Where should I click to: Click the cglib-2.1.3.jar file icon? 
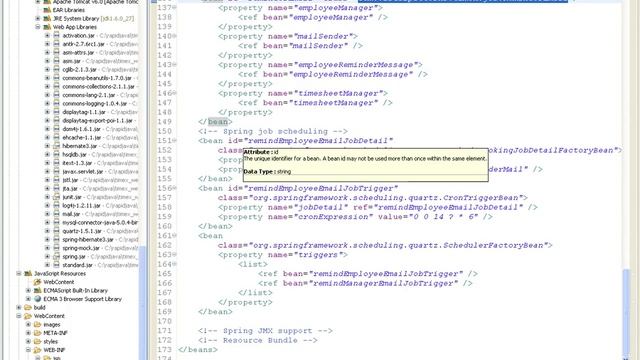(56, 69)
